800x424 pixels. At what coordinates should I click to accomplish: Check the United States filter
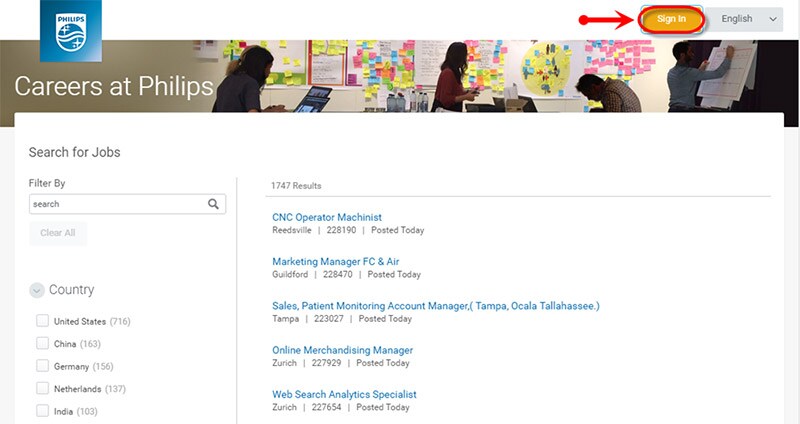pos(42,321)
